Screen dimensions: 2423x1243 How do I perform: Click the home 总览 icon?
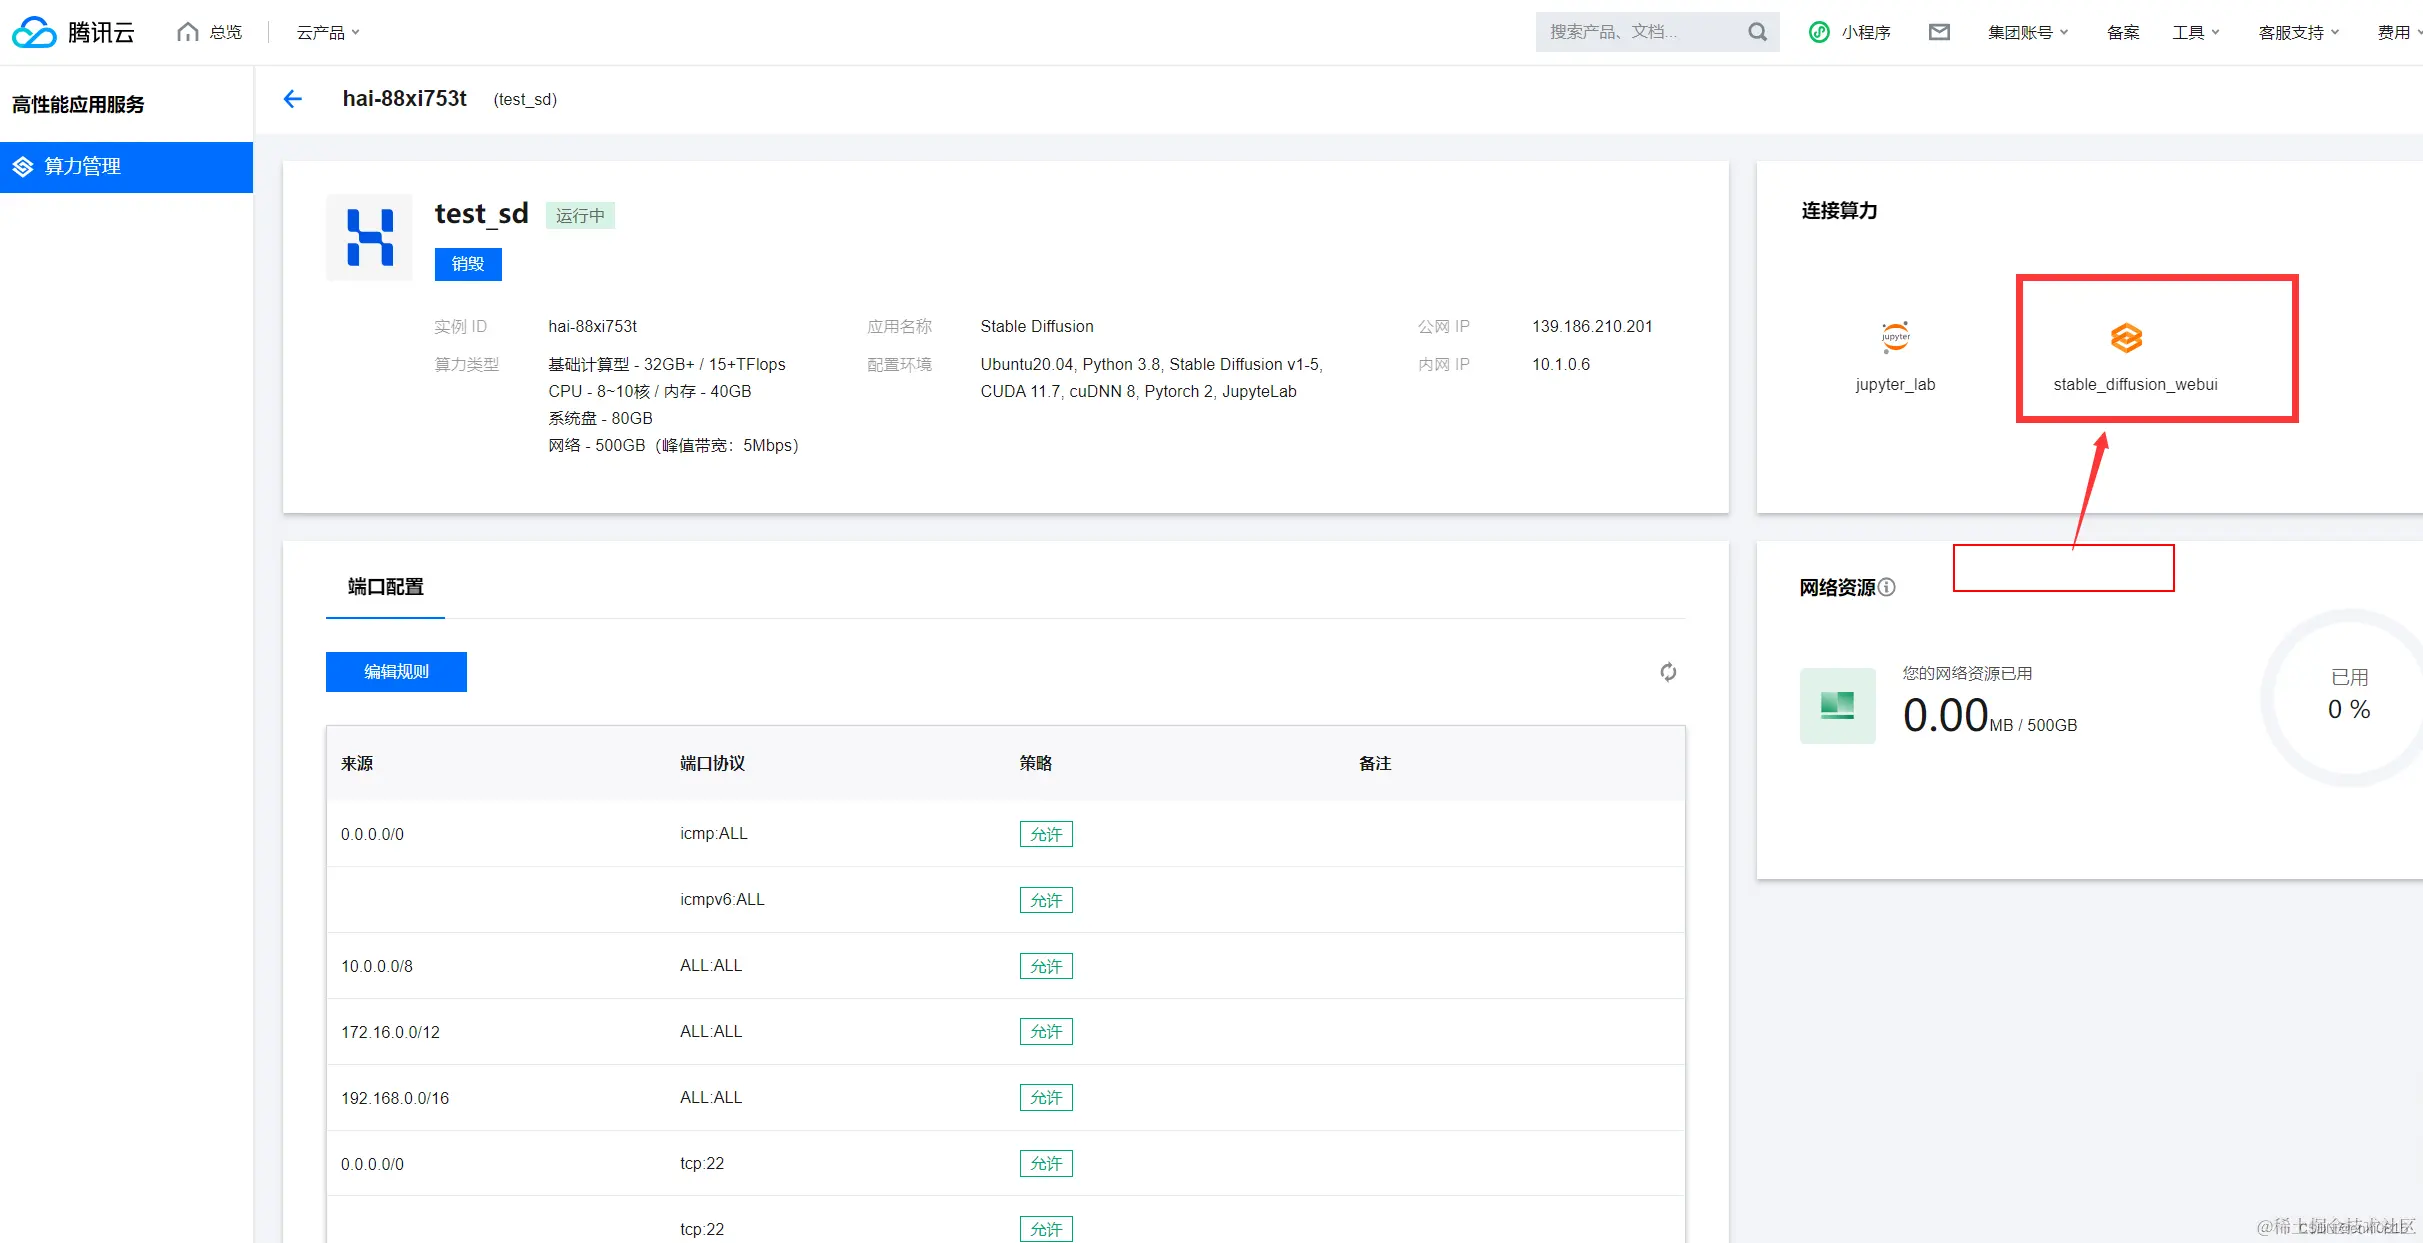188,32
